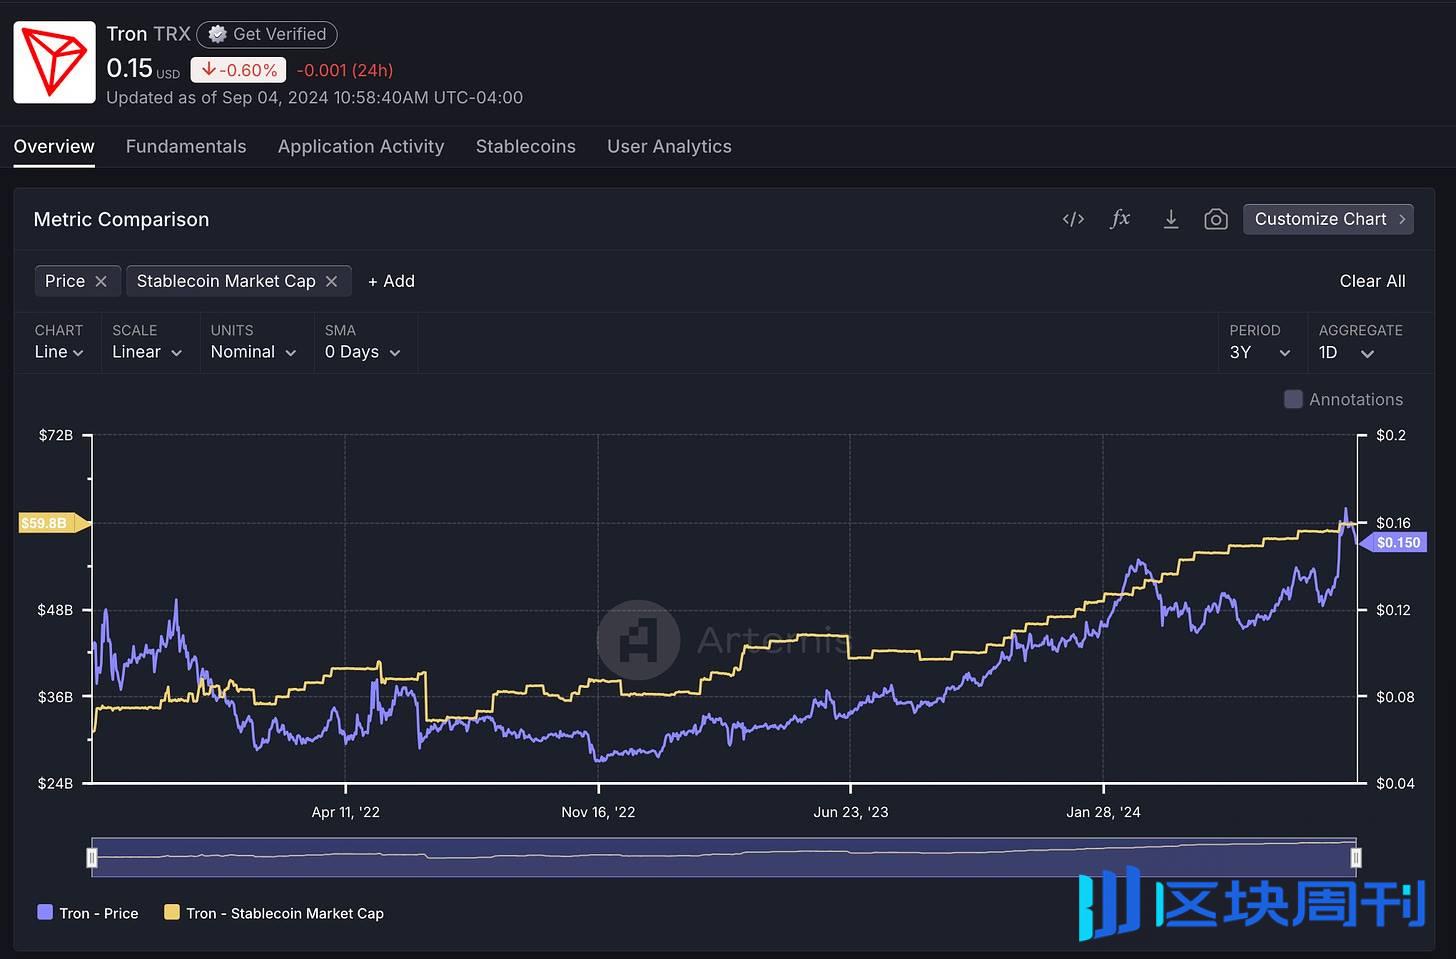The height and width of the screenshot is (959, 1456).
Task: Click the $72B axis label
Action: [56, 435]
